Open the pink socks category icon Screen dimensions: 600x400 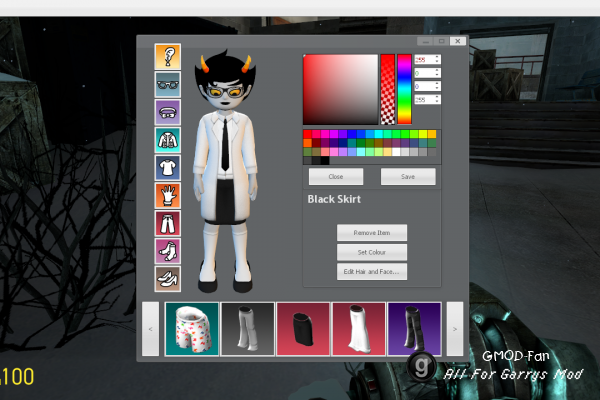coord(168,251)
